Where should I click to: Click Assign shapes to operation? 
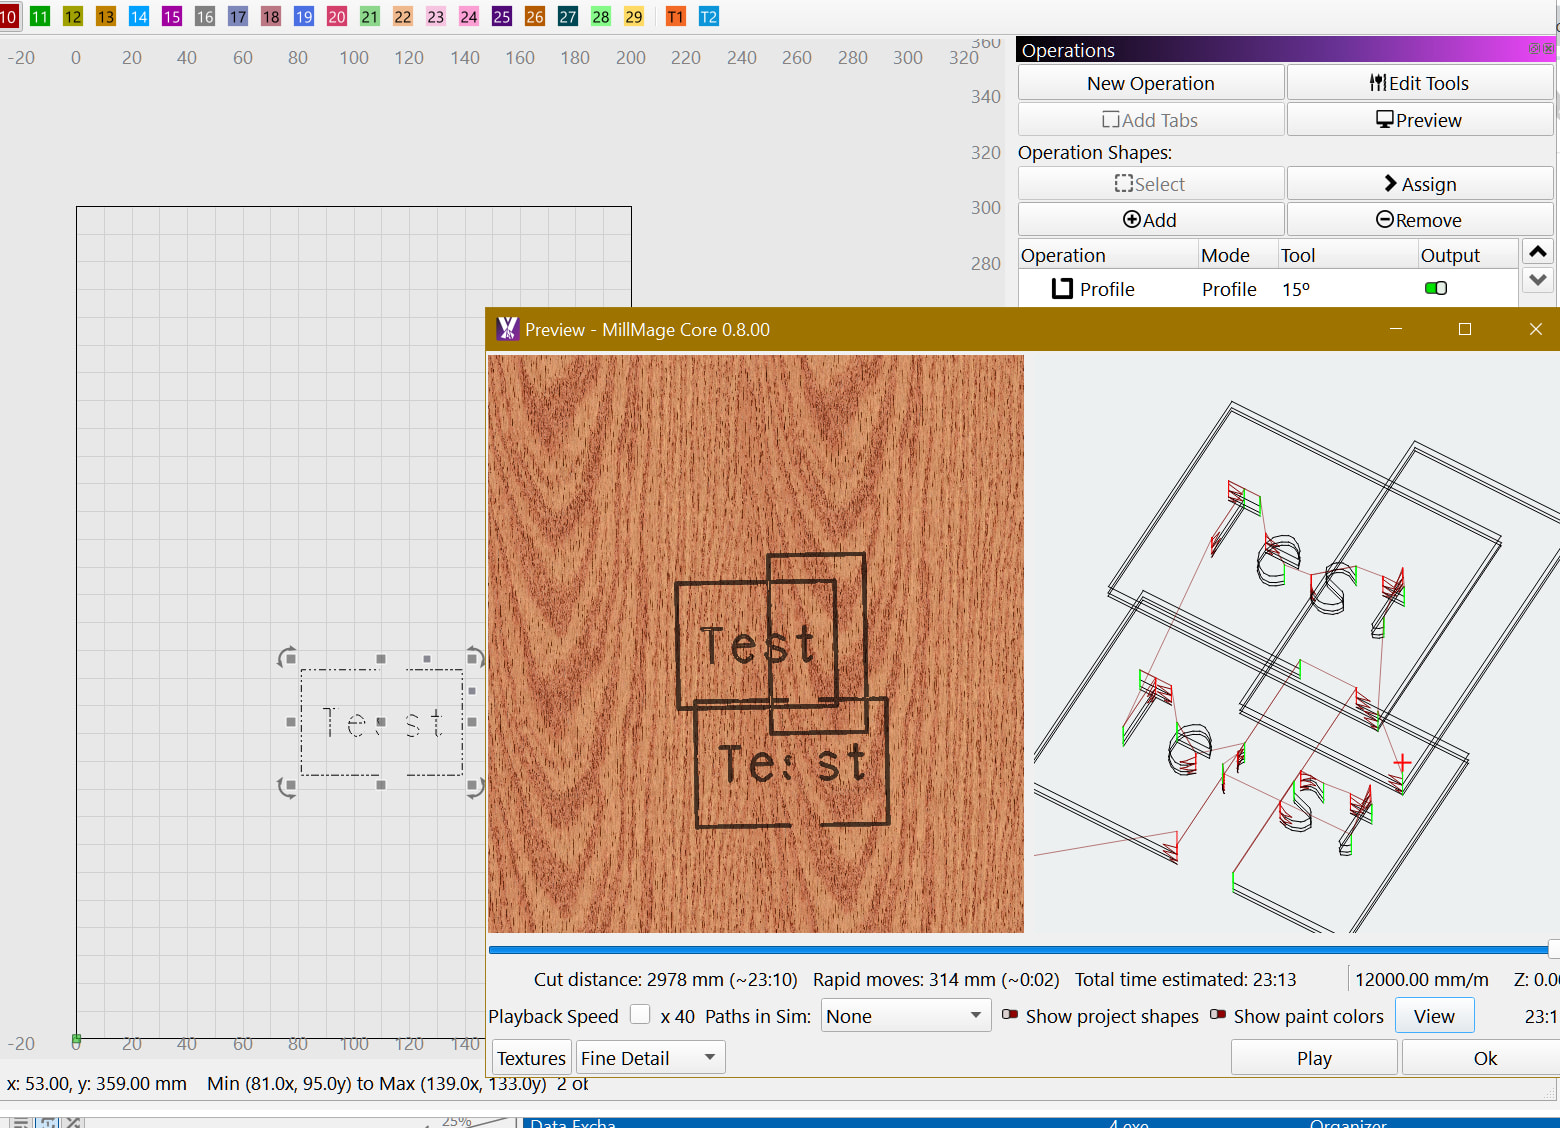(1419, 184)
